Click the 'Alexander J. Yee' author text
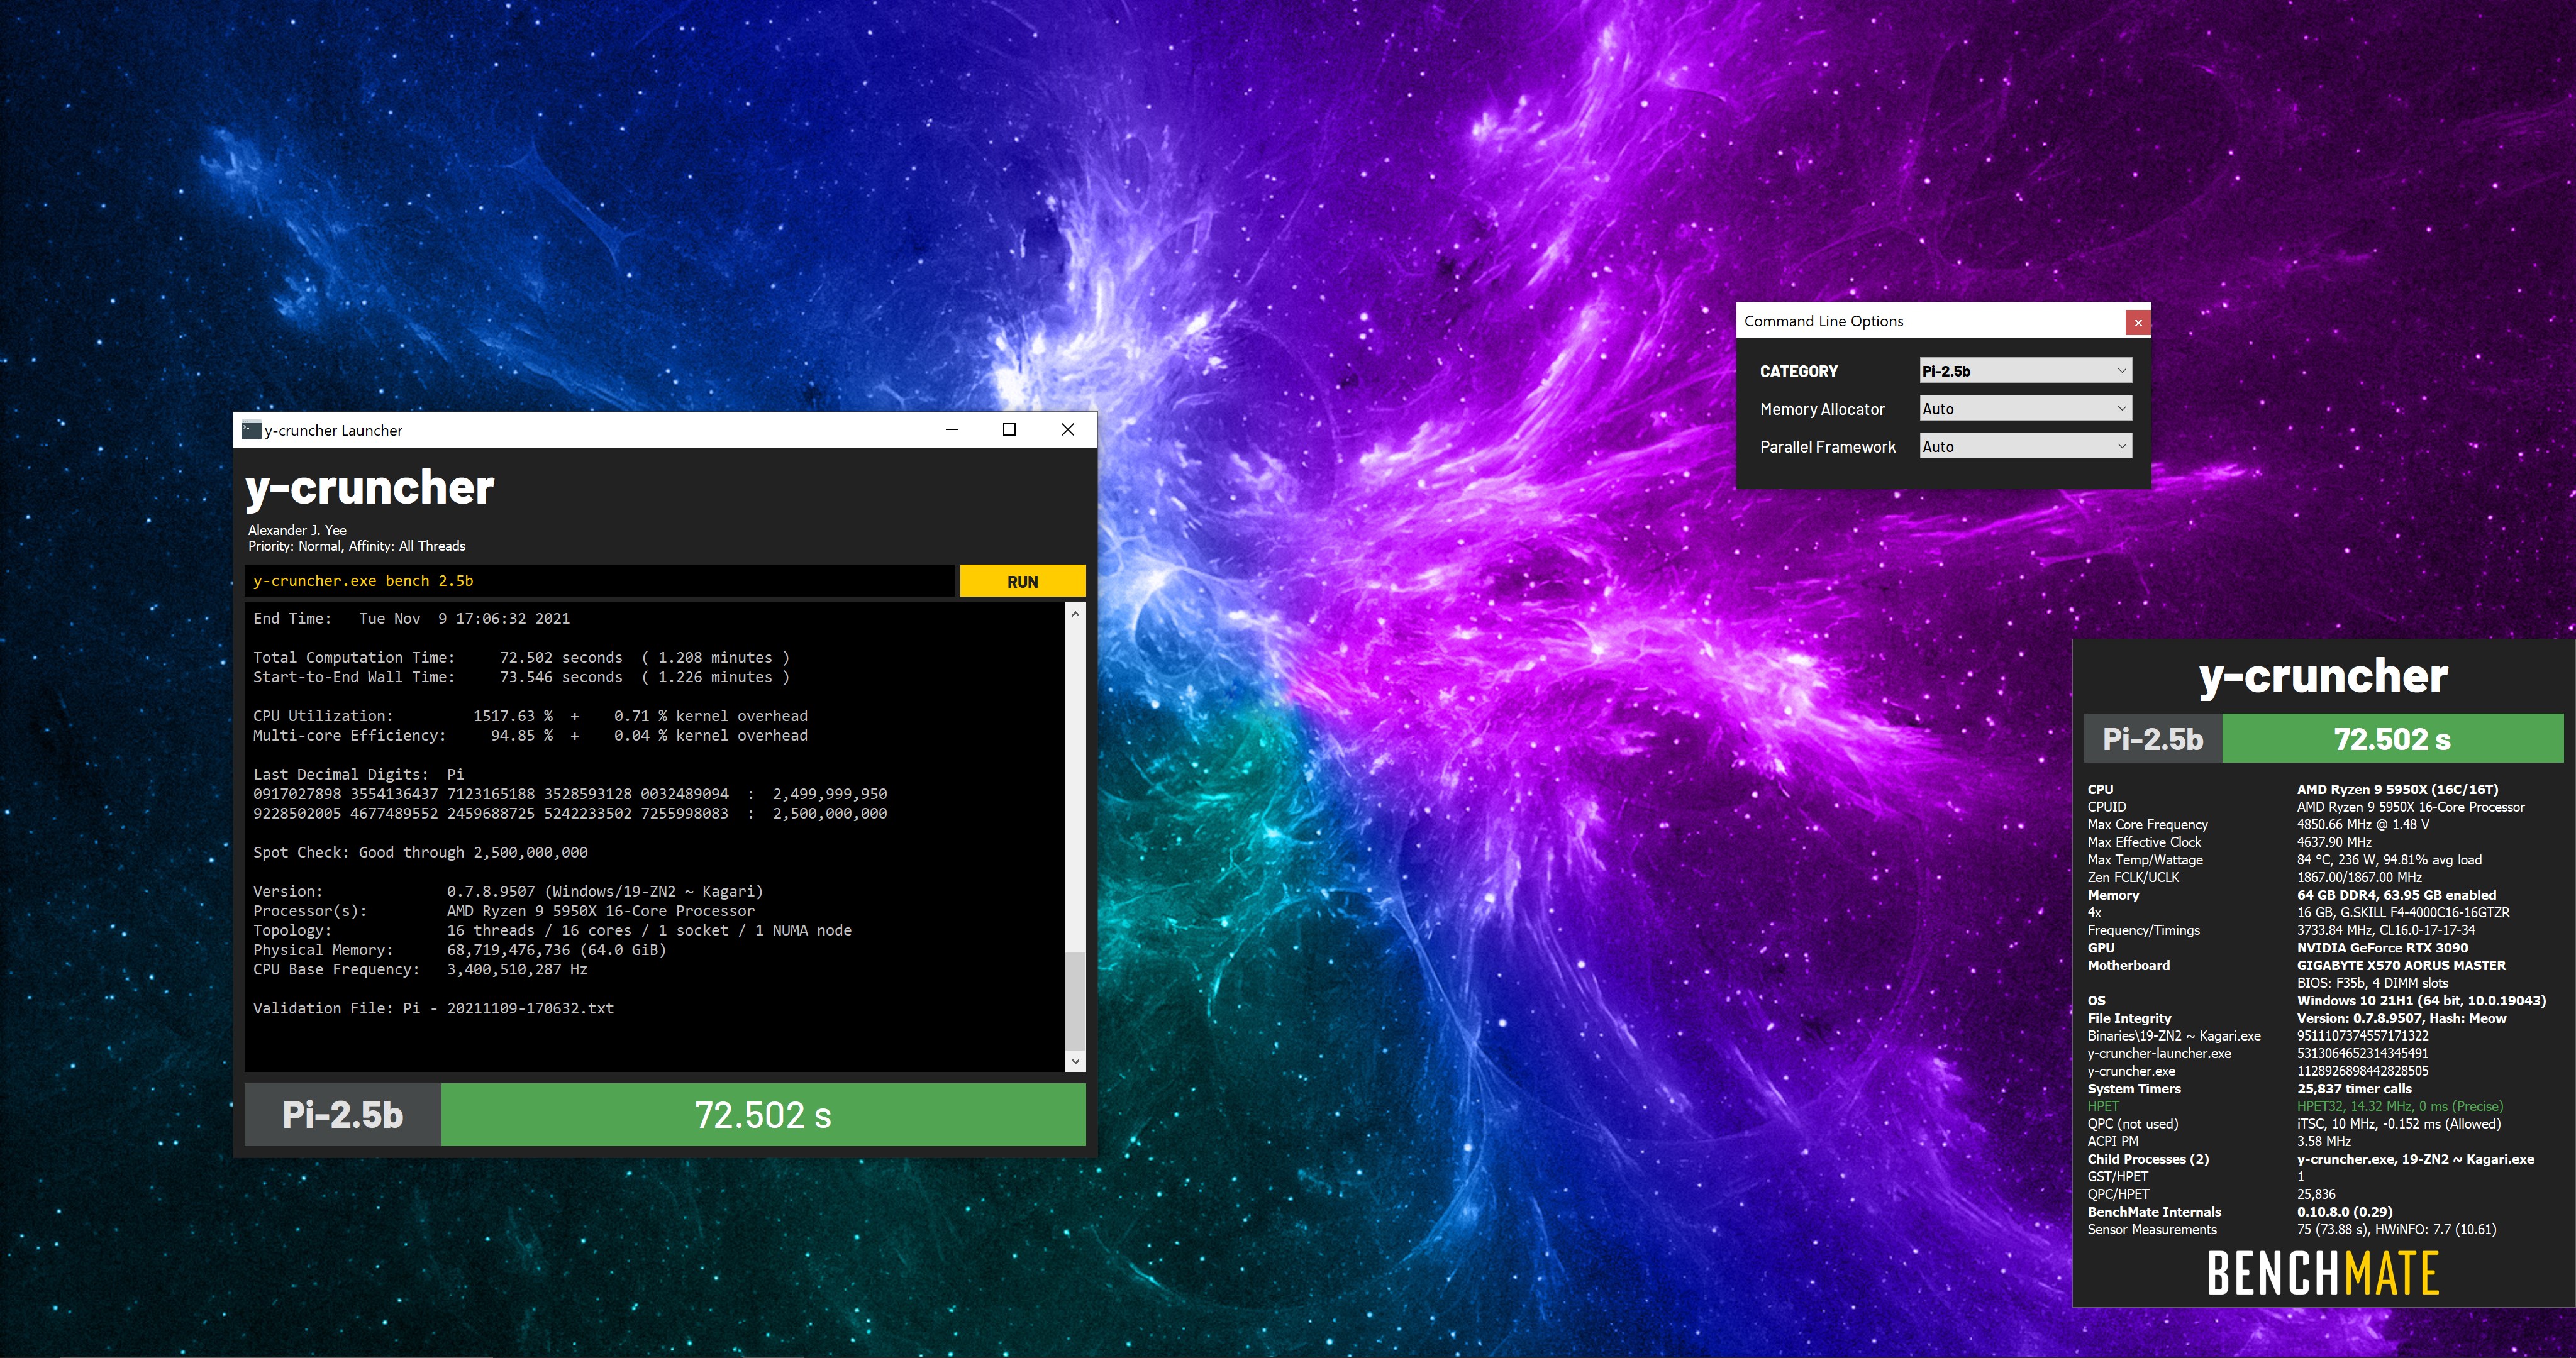This screenshot has height=1358, width=2576. [x=297, y=530]
